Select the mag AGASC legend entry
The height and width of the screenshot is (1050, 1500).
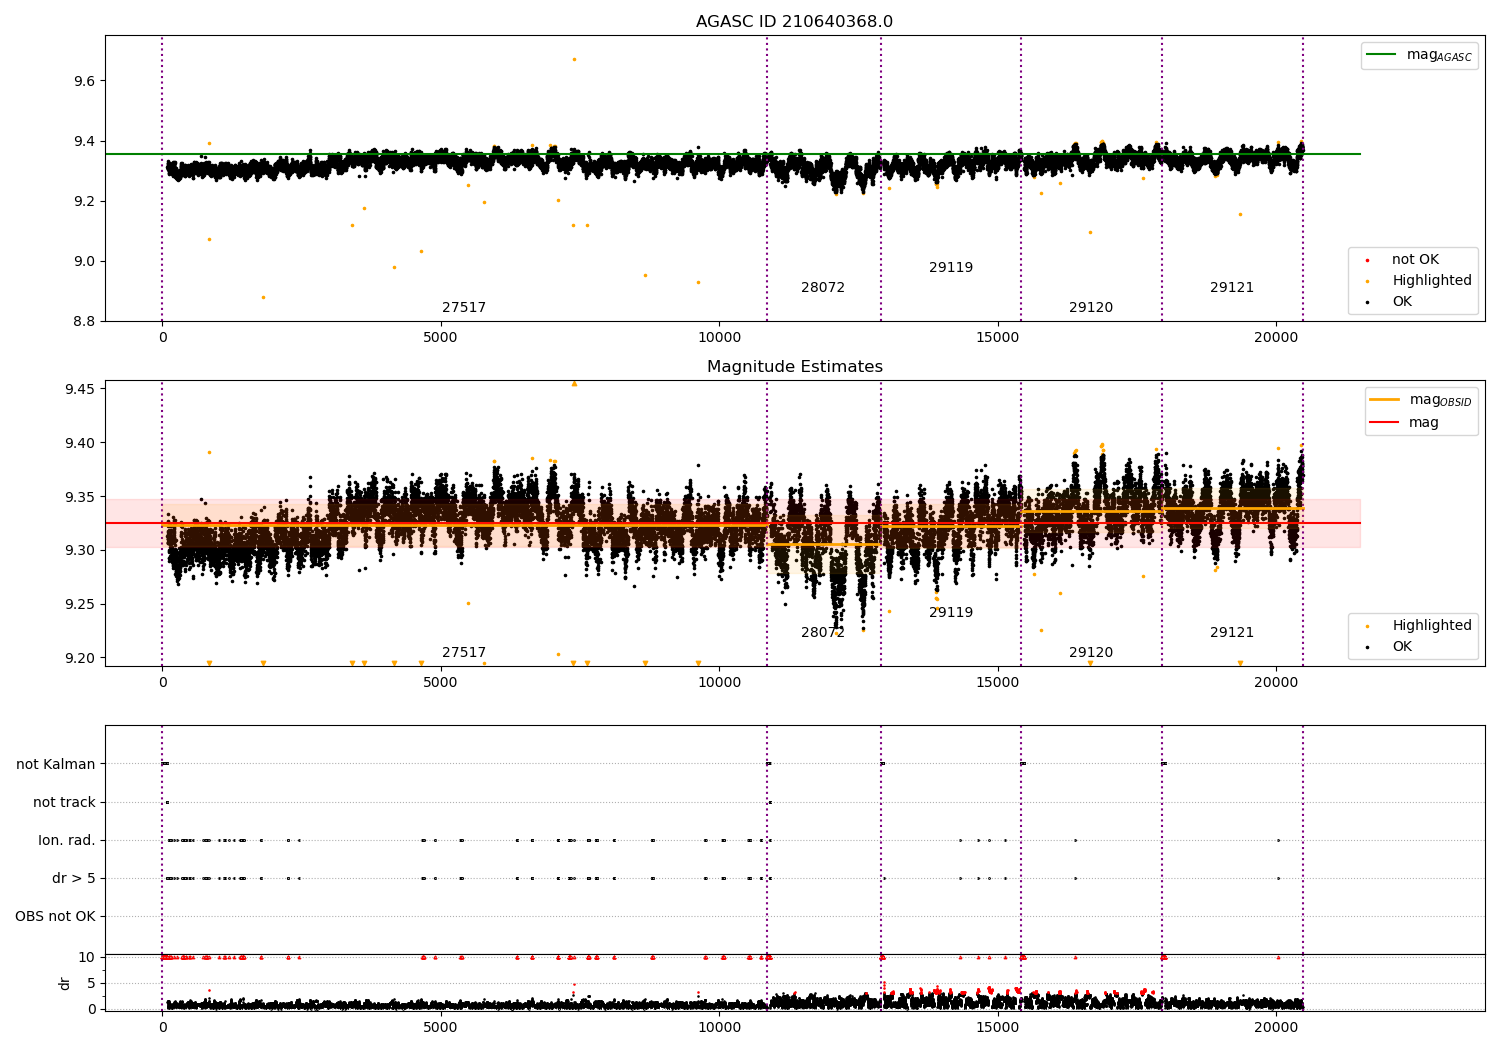[1419, 55]
